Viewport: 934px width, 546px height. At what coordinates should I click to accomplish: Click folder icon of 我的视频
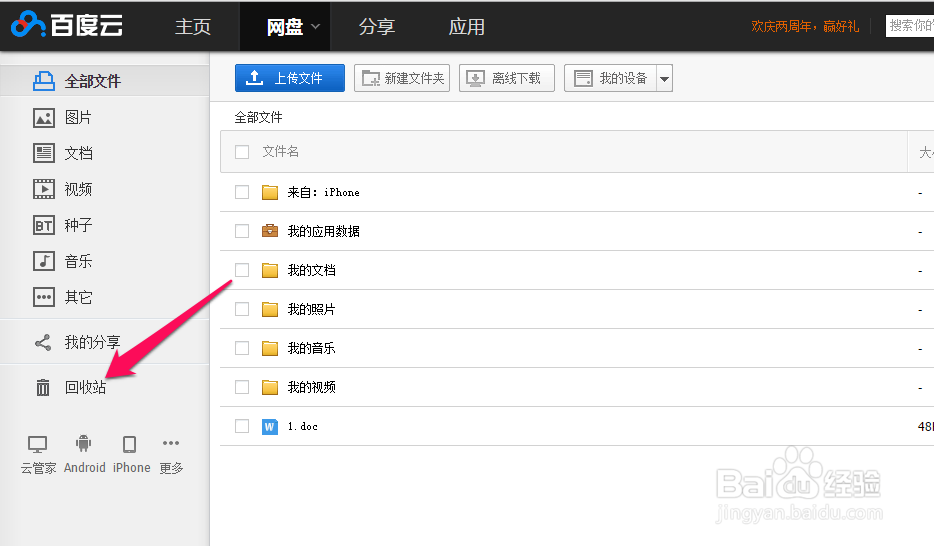pyautogui.click(x=270, y=388)
